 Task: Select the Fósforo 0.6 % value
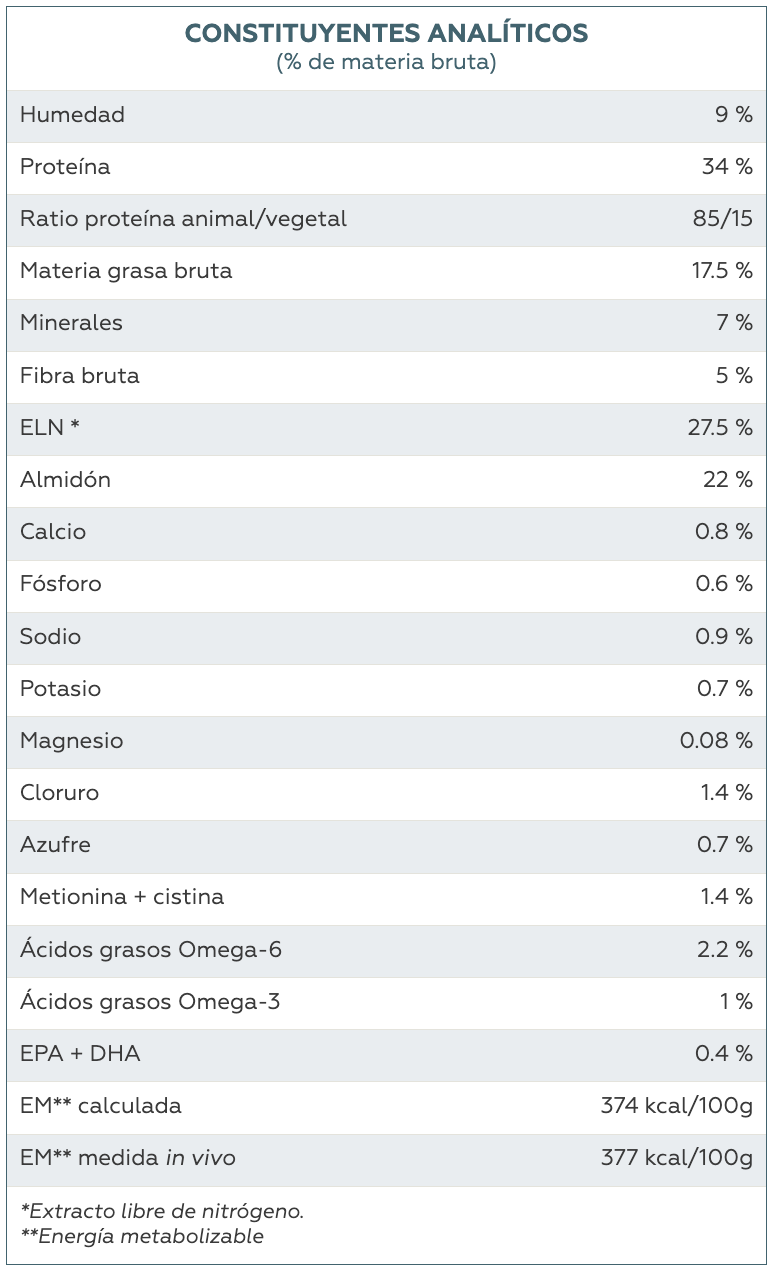click(724, 584)
